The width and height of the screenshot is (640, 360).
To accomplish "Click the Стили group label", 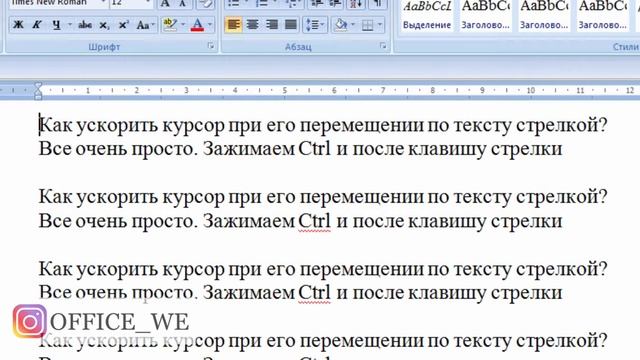I will click(x=626, y=47).
